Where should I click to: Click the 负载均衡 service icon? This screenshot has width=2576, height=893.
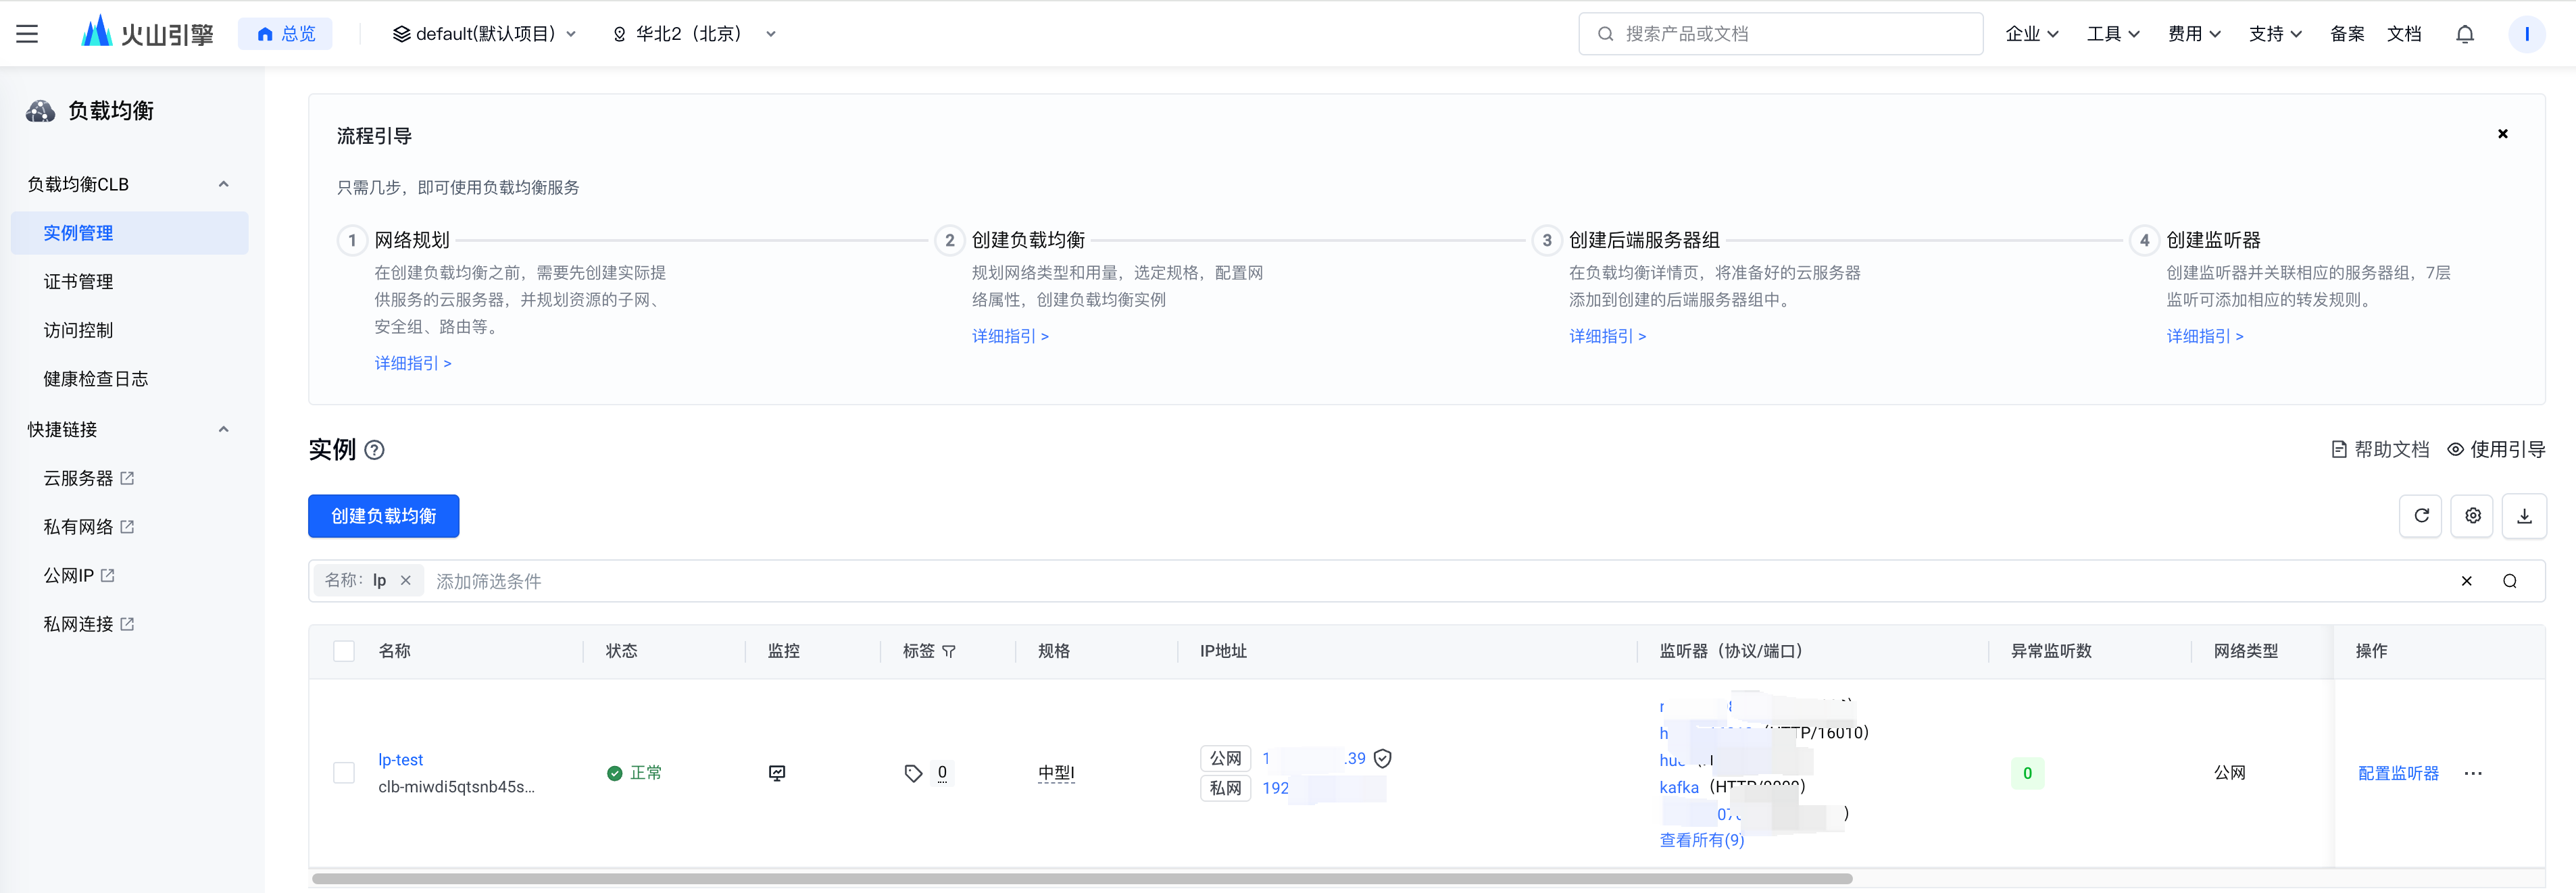tap(40, 111)
